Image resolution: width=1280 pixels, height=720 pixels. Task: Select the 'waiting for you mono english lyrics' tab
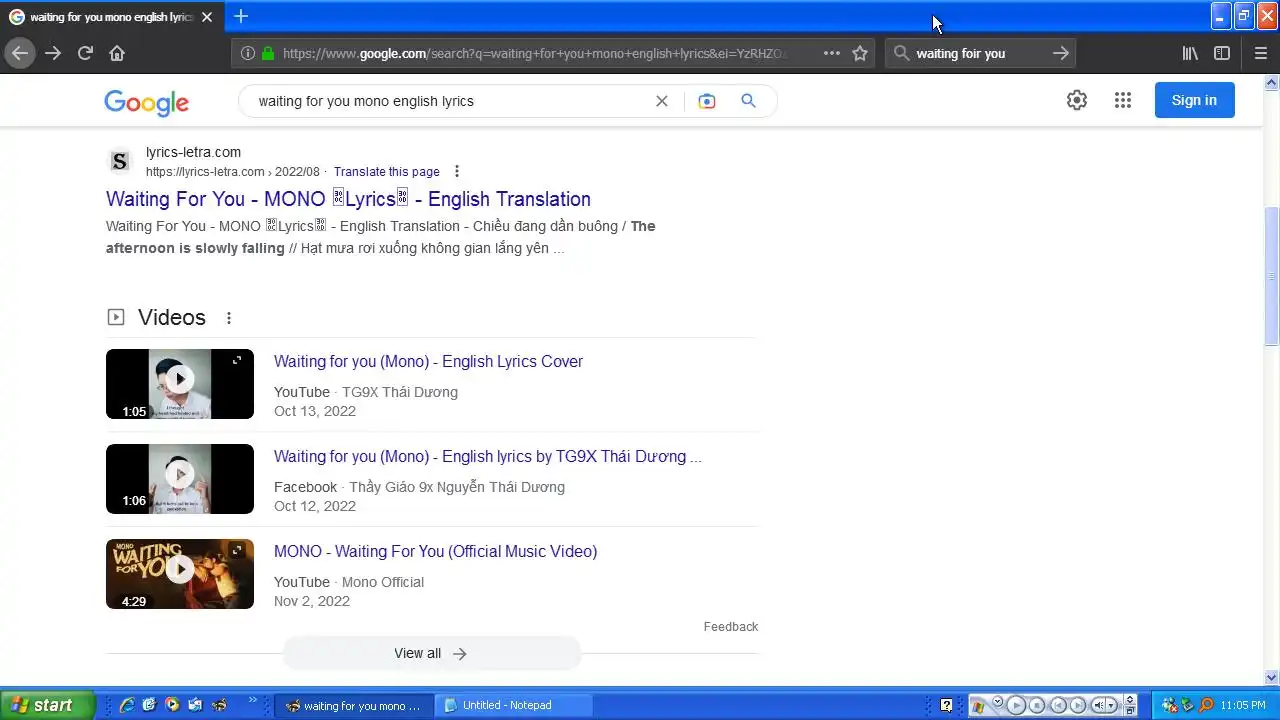click(112, 17)
